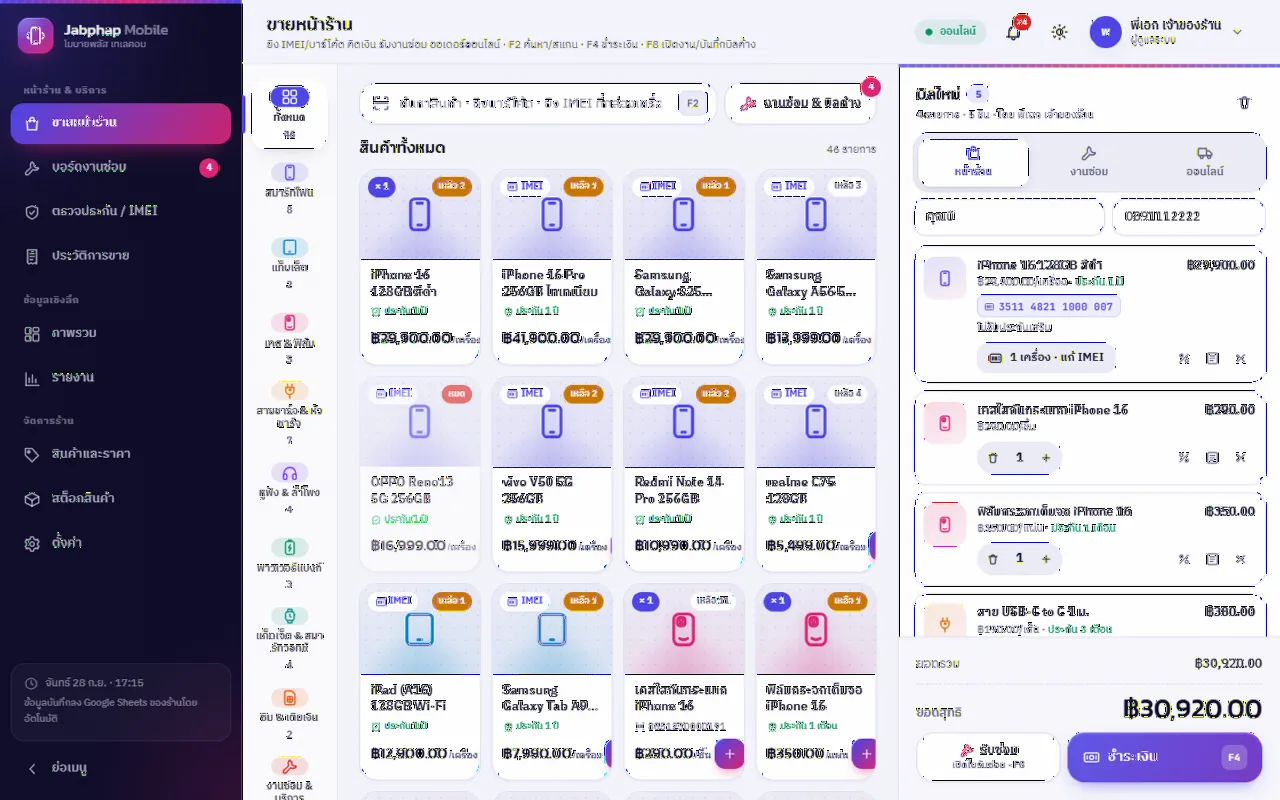1280x800 pixels.
Task: Collapse the sidebar menu
Action: pyautogui.click(x=121, y=768)
